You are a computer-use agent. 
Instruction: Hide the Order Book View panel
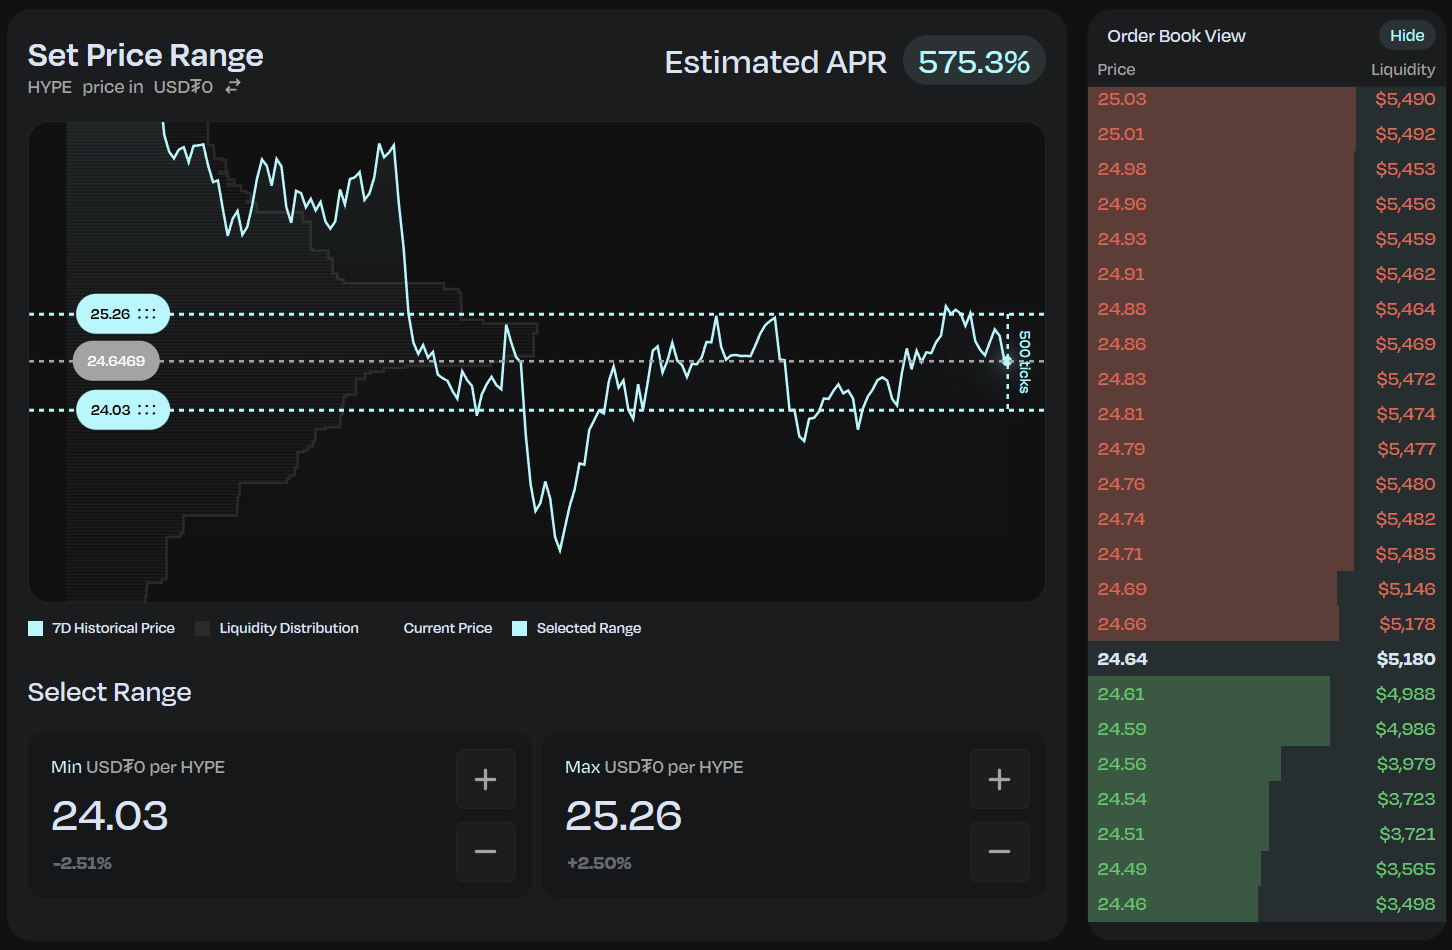(x=1407, y=34)
